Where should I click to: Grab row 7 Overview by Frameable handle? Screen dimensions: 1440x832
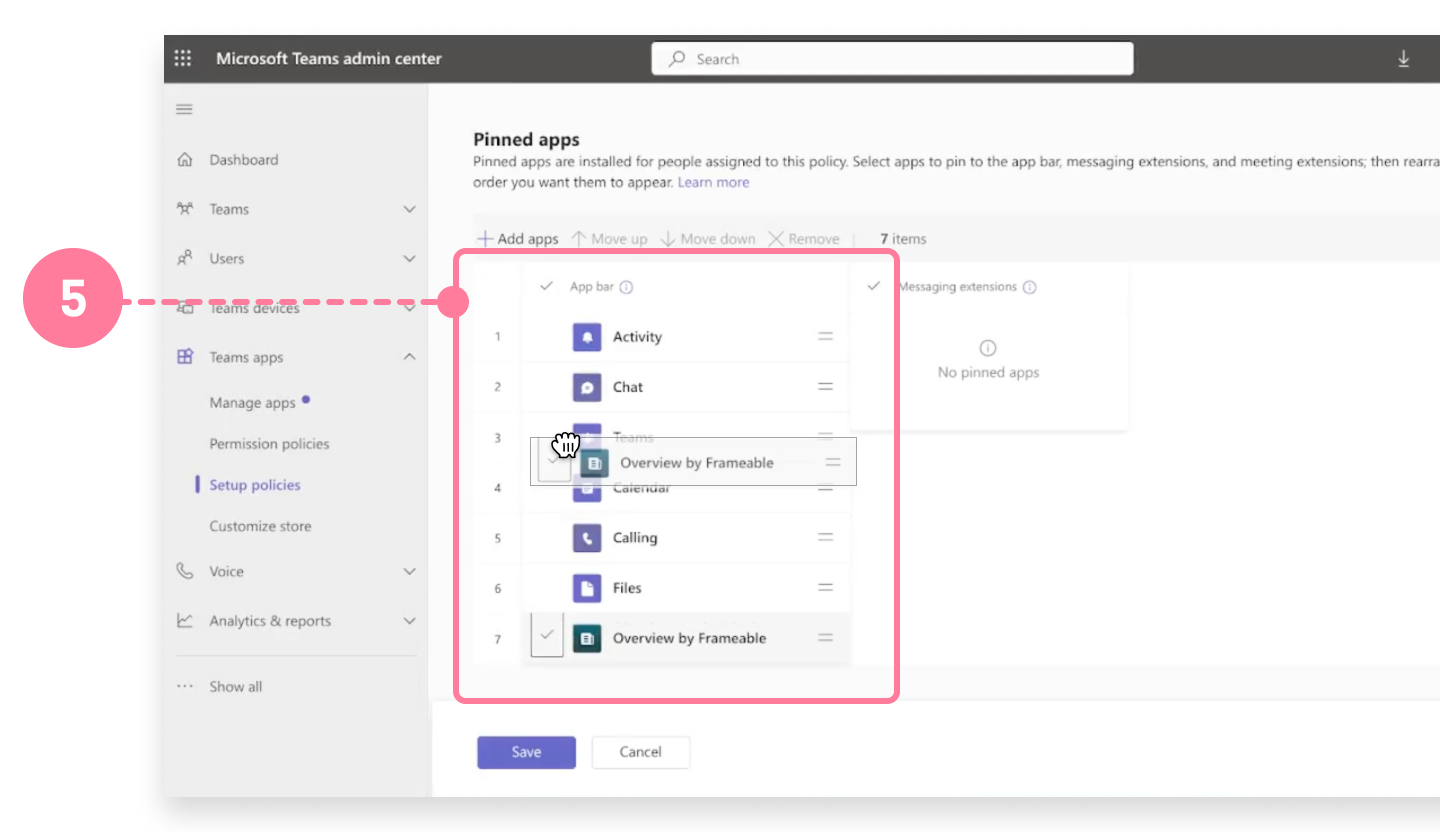[x=826, y=638]
